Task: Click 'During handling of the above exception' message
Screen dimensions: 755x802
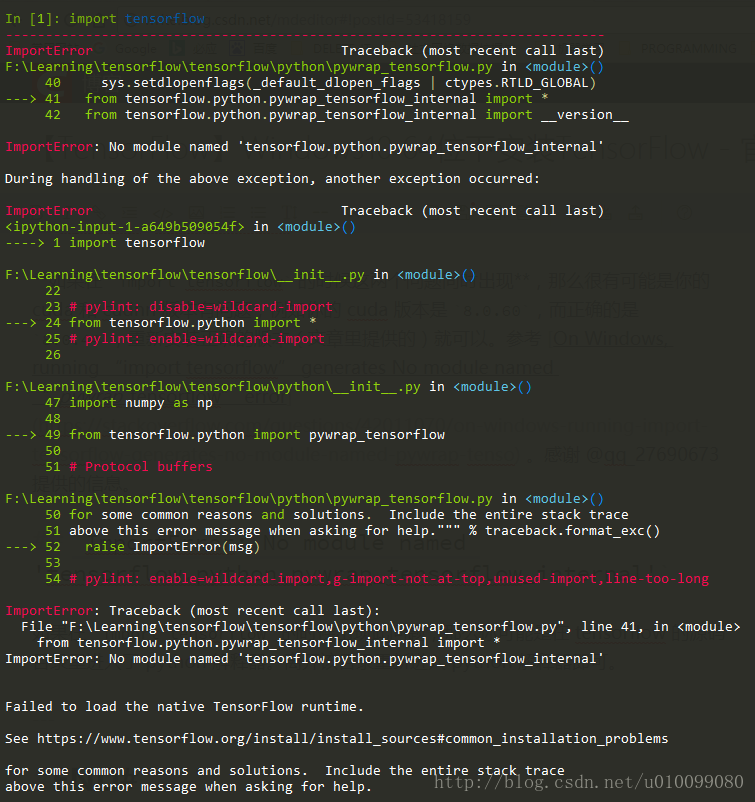Action: tap(272, 179)
